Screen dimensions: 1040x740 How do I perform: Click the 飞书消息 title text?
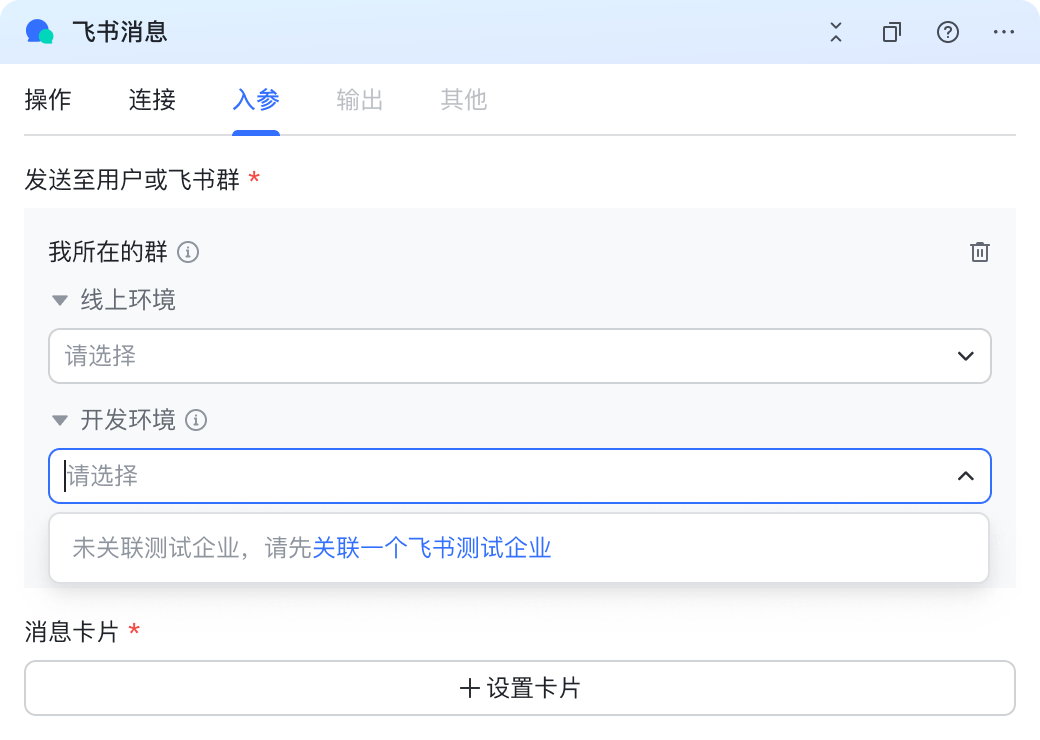(120, 32)
